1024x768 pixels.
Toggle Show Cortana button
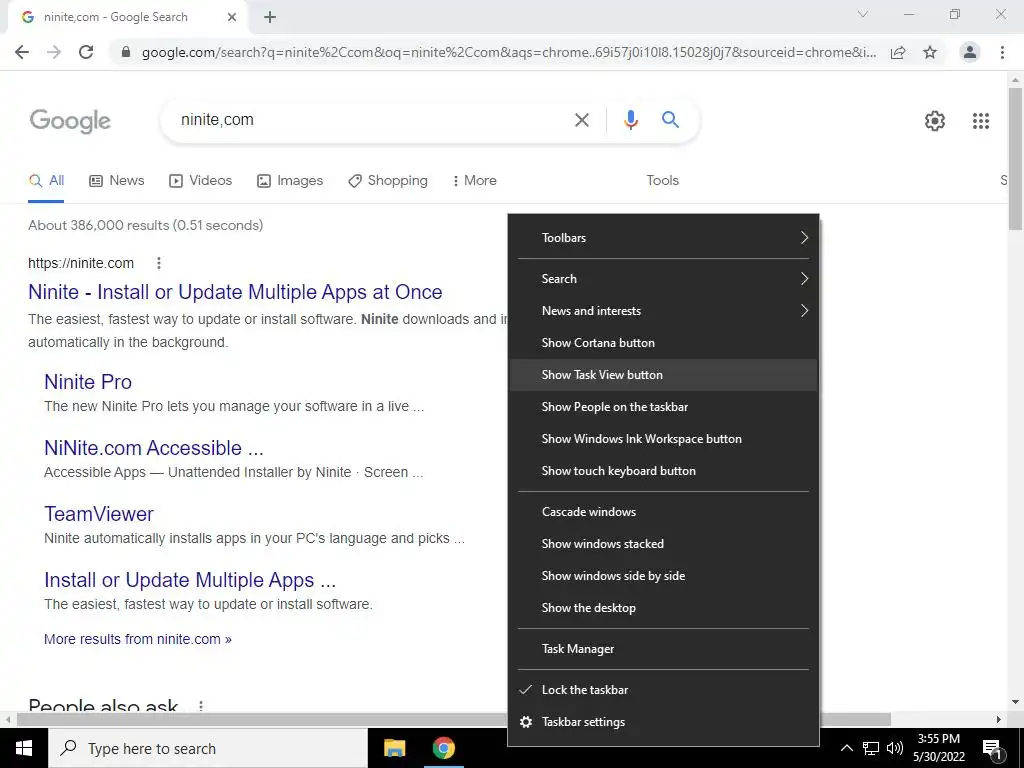tap(664, 343)
